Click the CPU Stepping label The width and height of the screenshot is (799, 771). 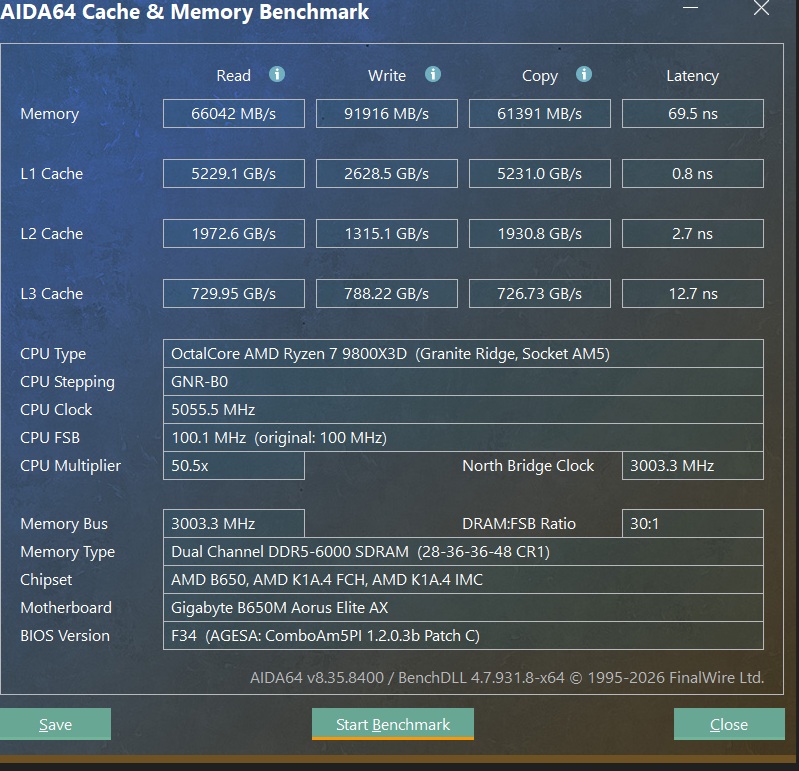point(67,382)
